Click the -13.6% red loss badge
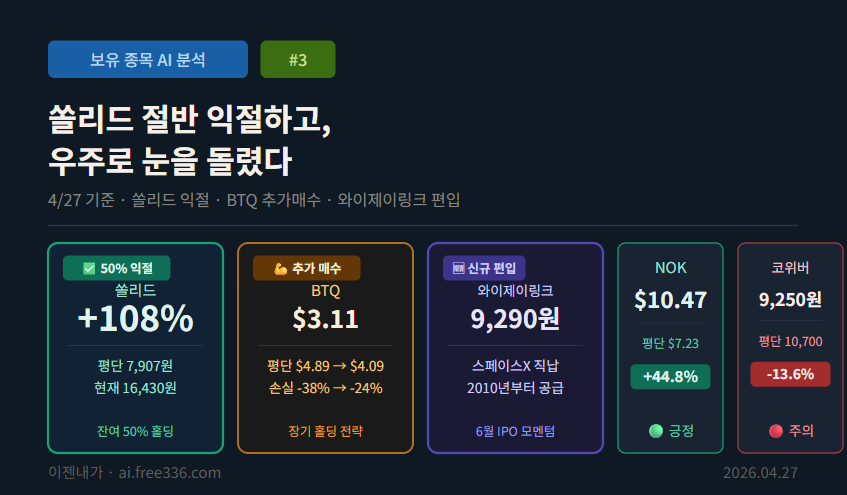Image resolution: width=847 pixels, height=495 pixels. (x=790, y=374)
